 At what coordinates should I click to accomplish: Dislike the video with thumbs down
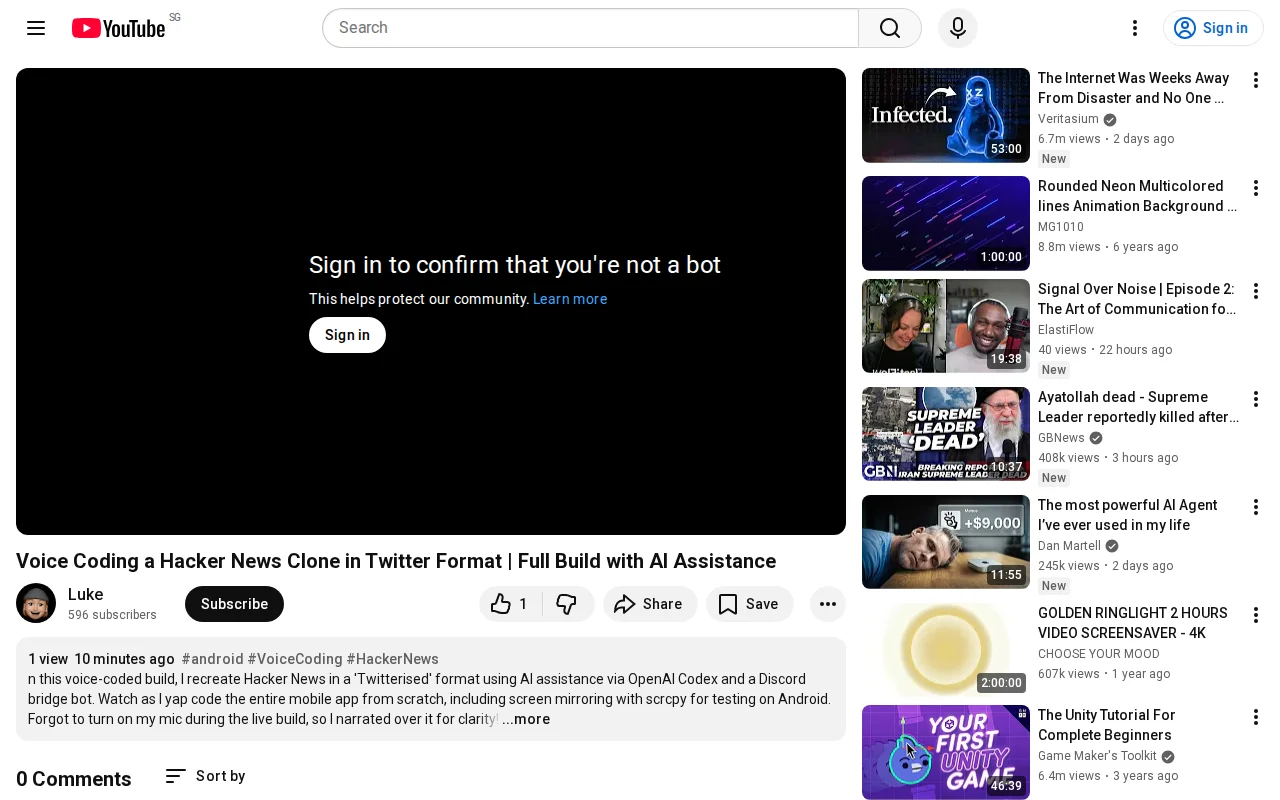tap(568, 604)
